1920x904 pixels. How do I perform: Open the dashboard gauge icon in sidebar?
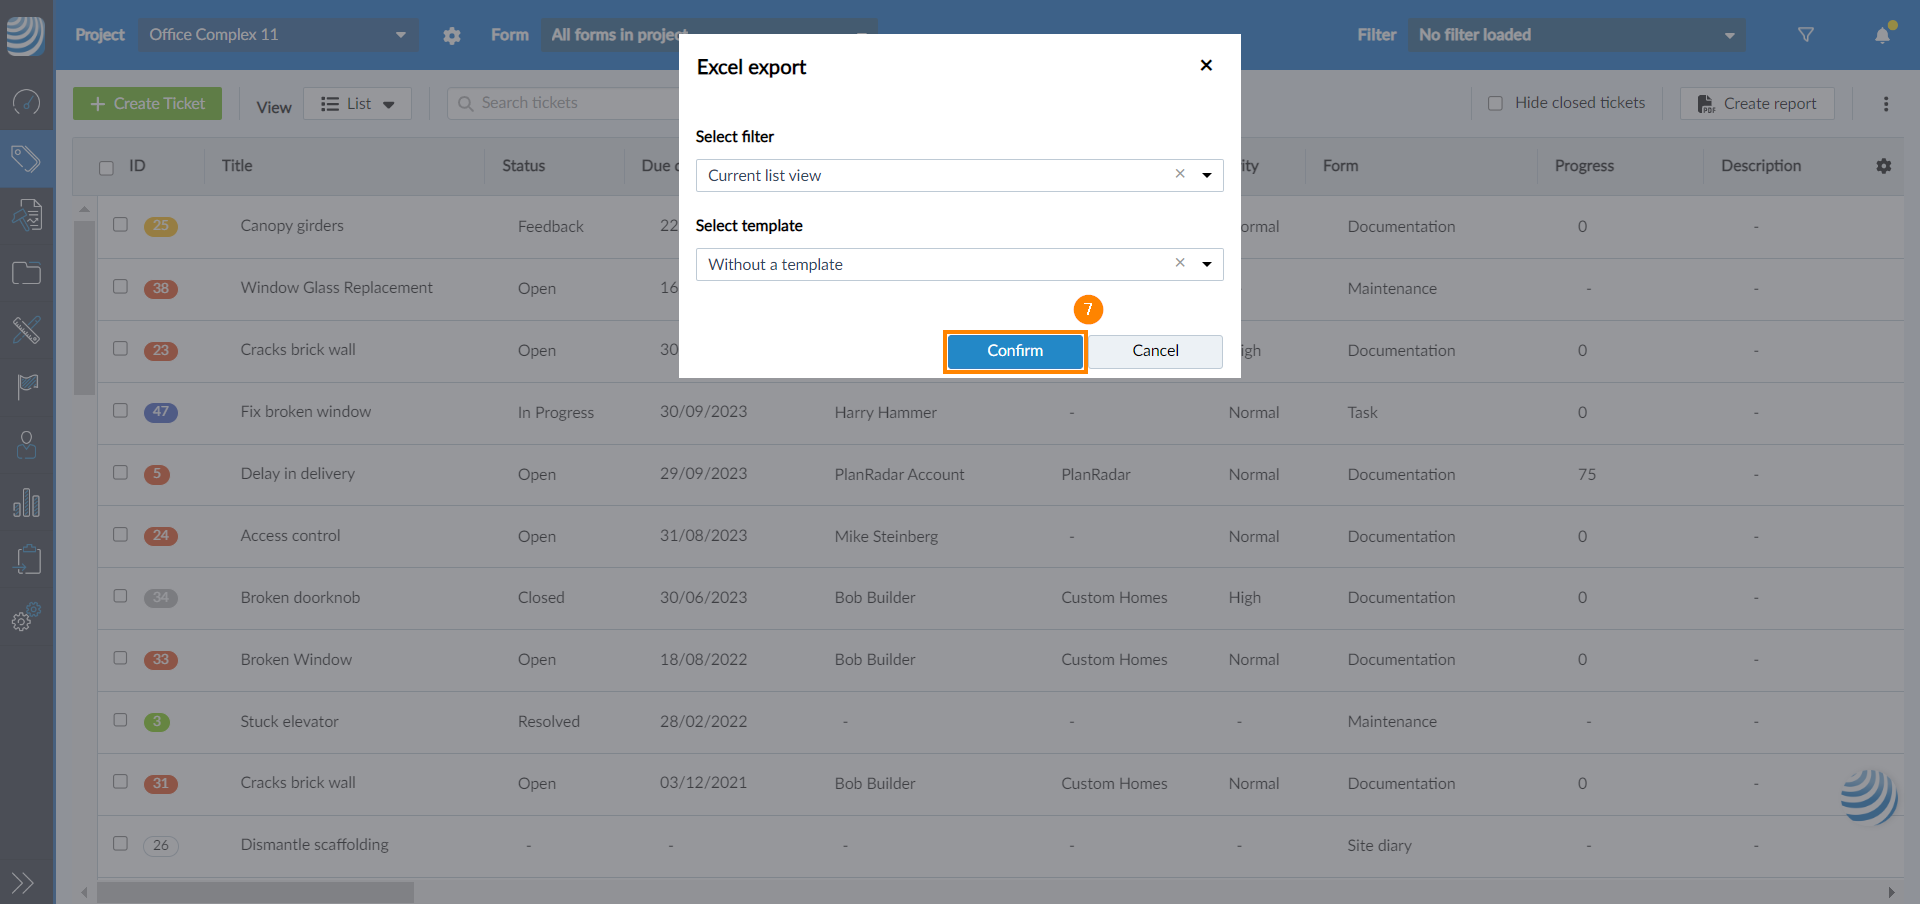click(26, 101)
